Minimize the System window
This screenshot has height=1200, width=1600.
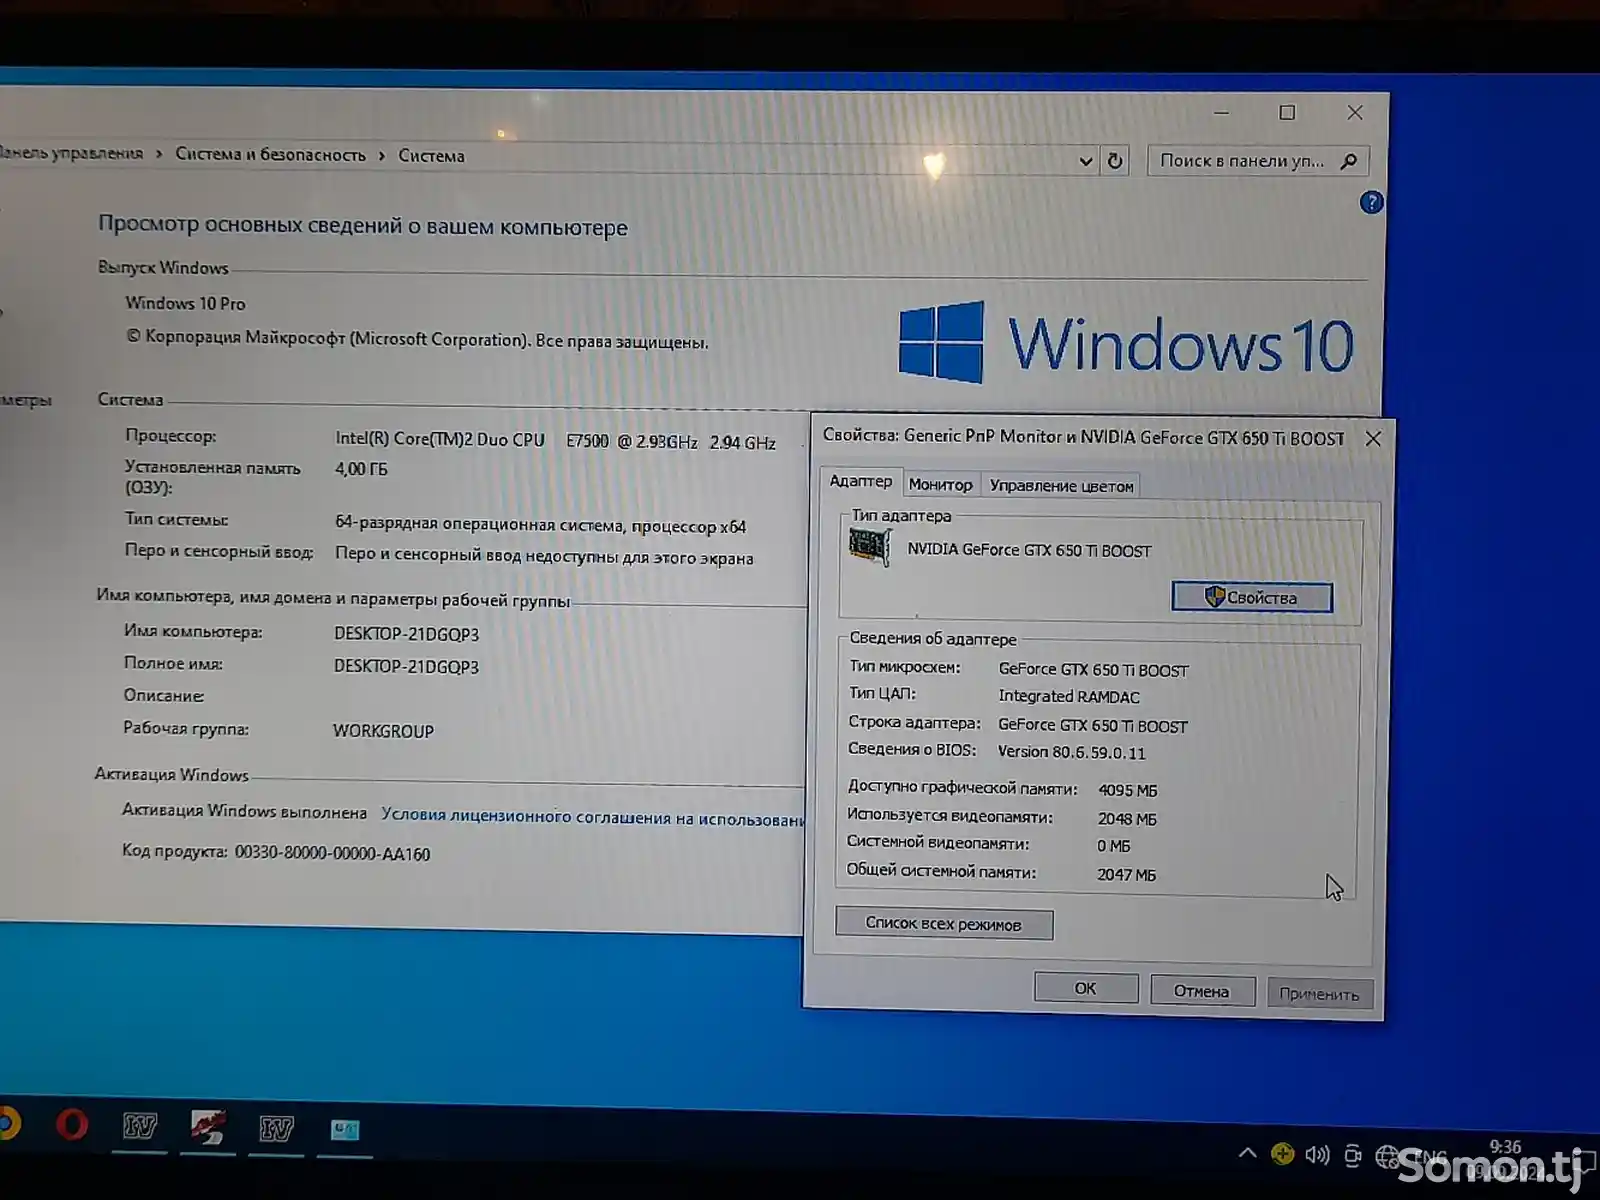tap(1221, 113)
